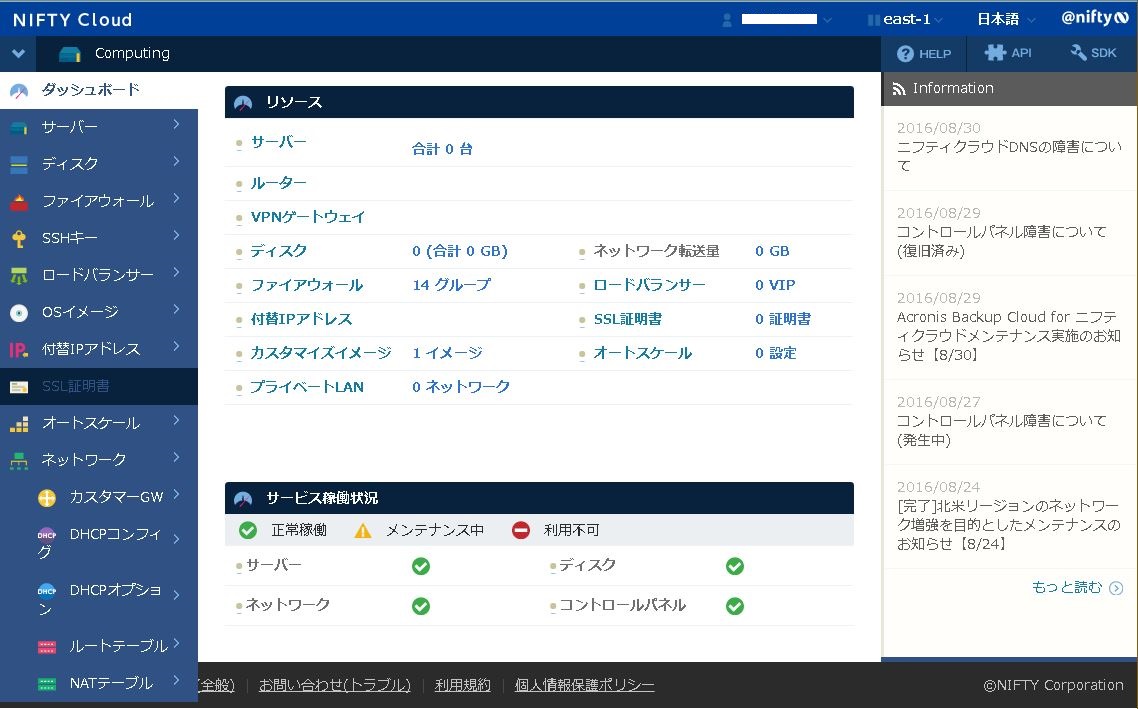Image resolution: width=1138 pixels, height=709 pixels.
Task: Expand the サーバー sidebar submenu arrow
Action: [176, 125]
